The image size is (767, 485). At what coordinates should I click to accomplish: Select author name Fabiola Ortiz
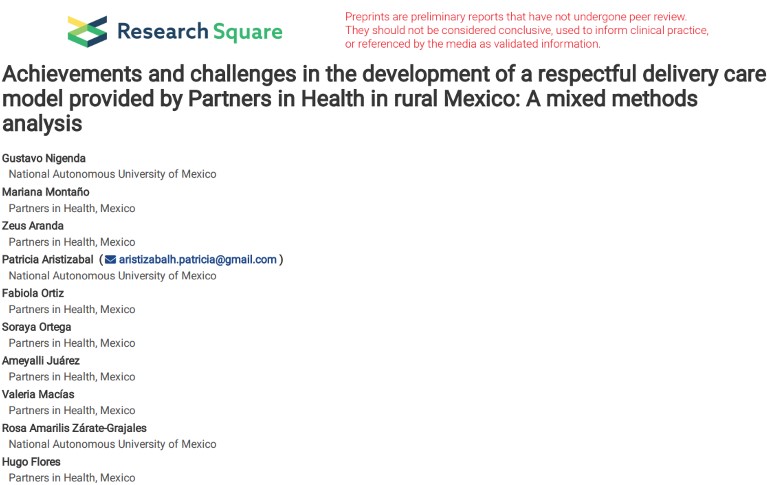point(33,293)
